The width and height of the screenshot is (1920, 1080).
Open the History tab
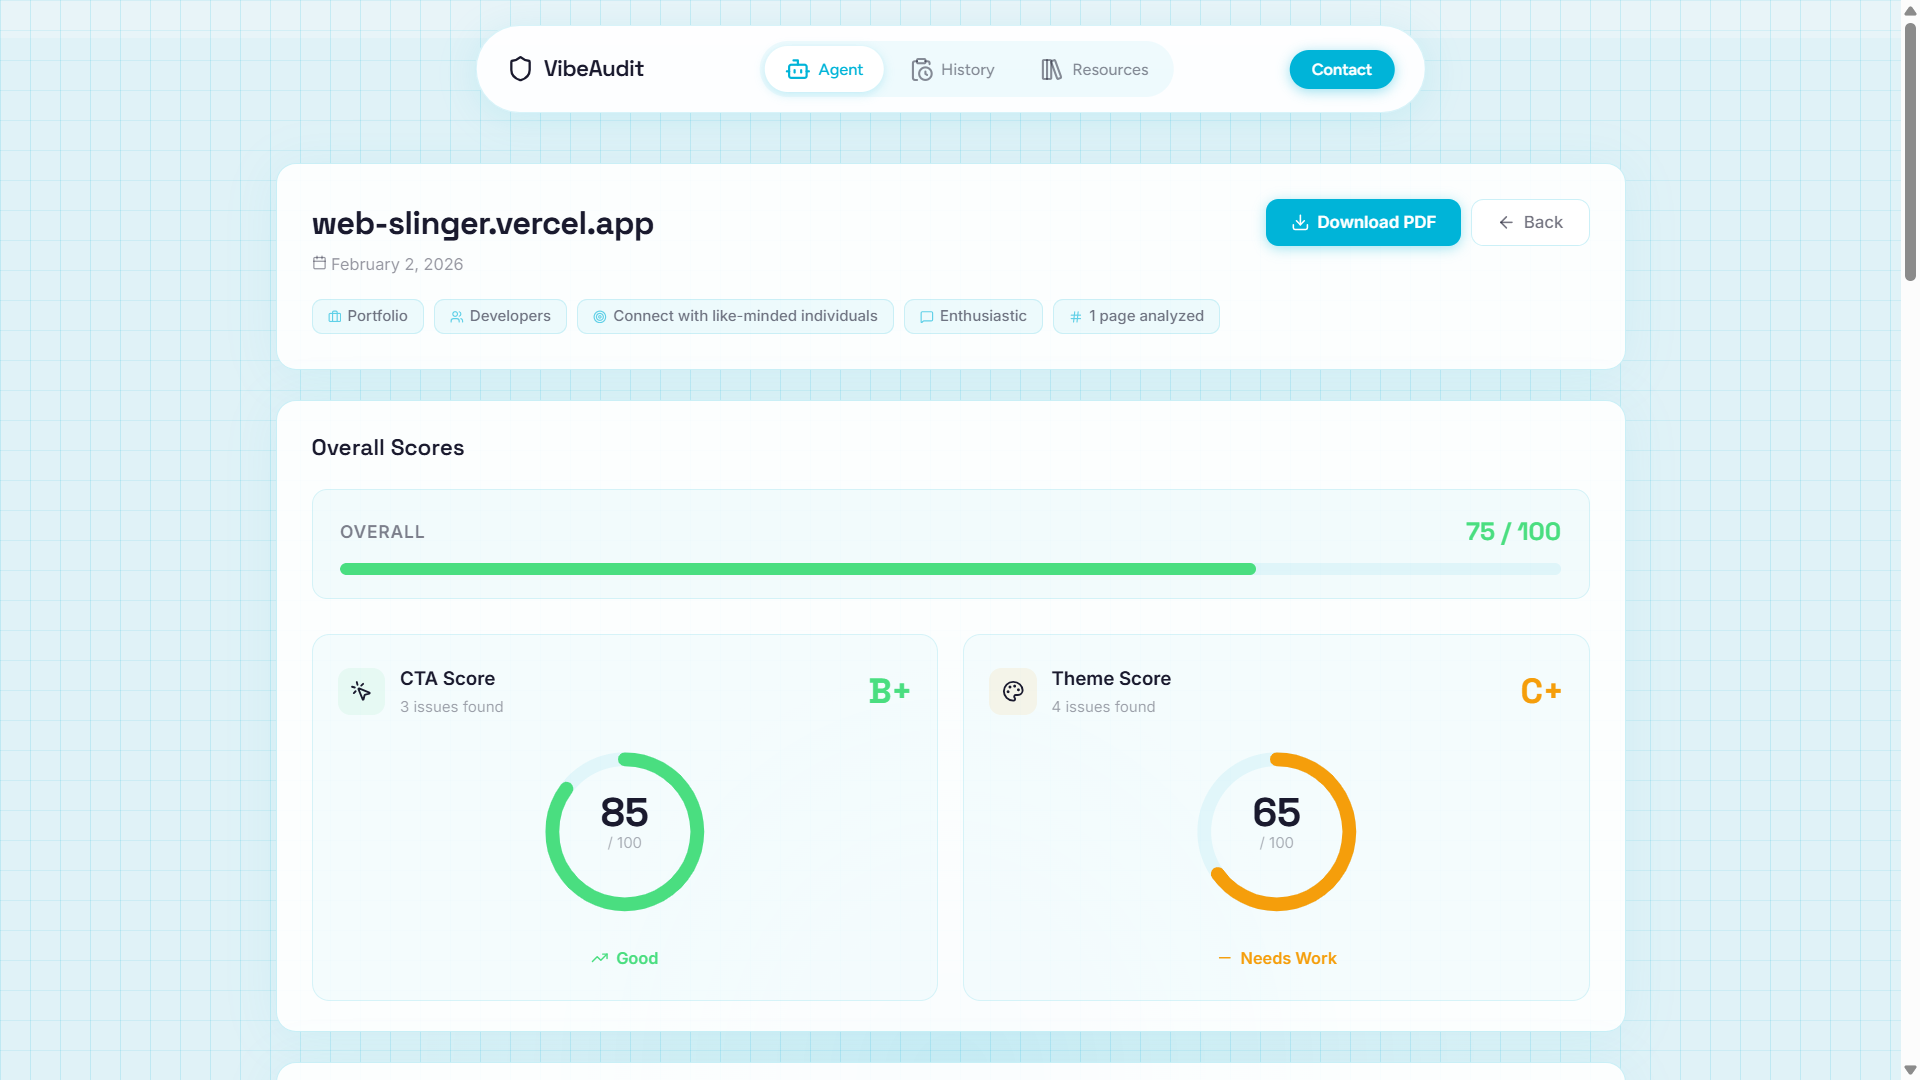953,70
